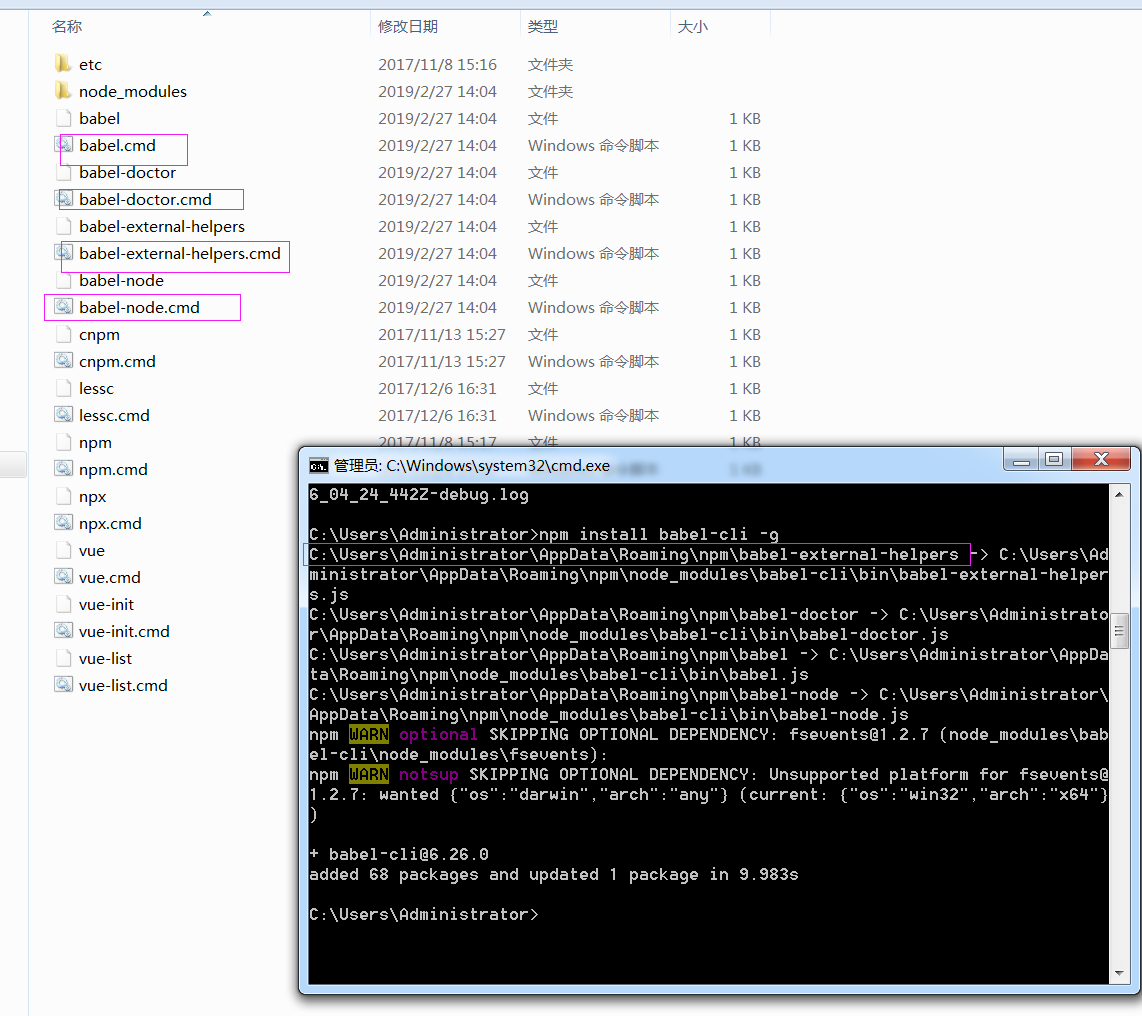Click the babel-doctor file icon

point(63,172)
